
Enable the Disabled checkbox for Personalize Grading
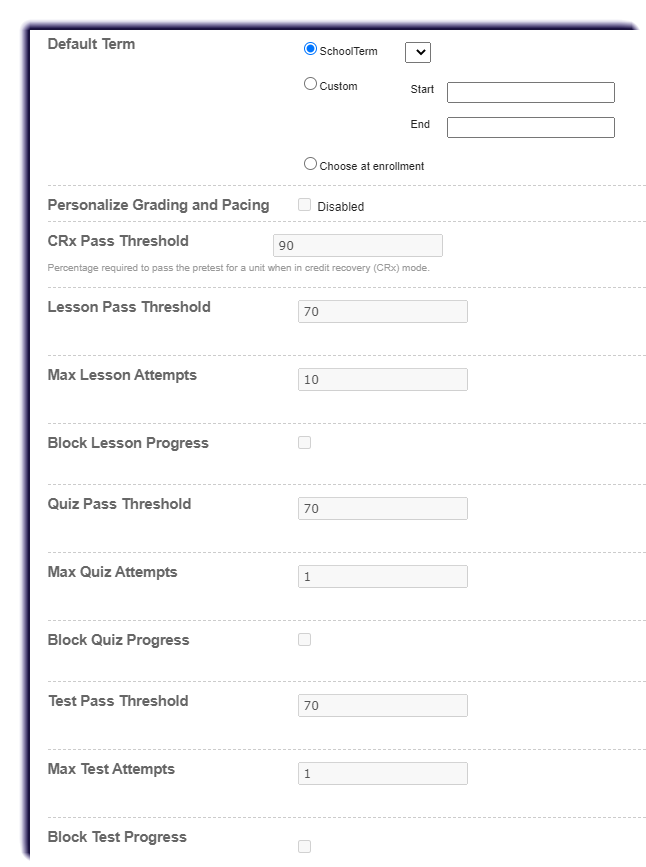(305, 204)
